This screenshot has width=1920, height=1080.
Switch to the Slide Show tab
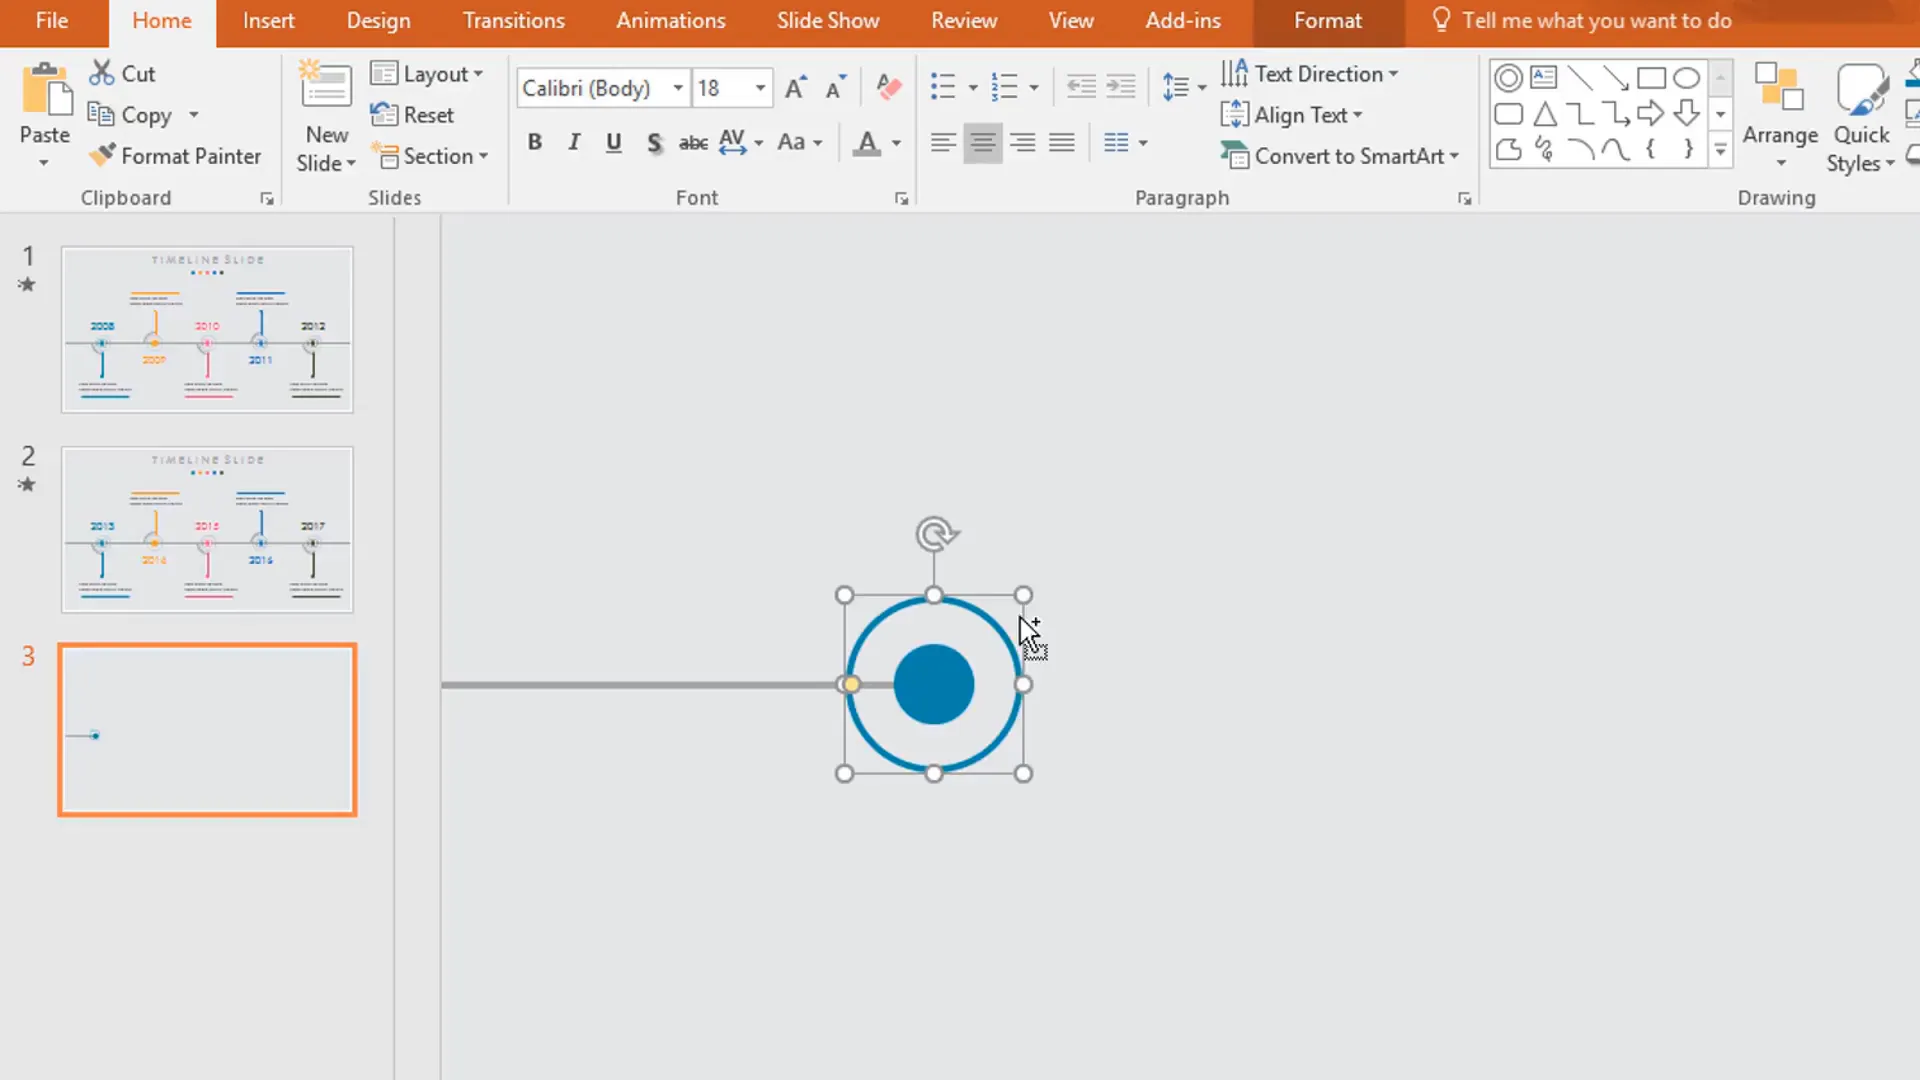828,21
